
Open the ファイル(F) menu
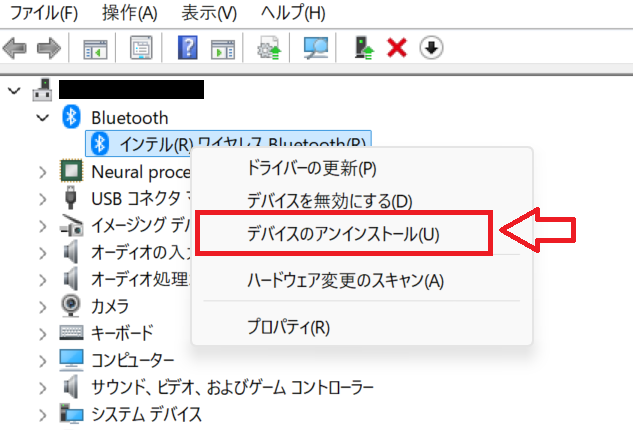pyautogui.click(x=44, y=13)
